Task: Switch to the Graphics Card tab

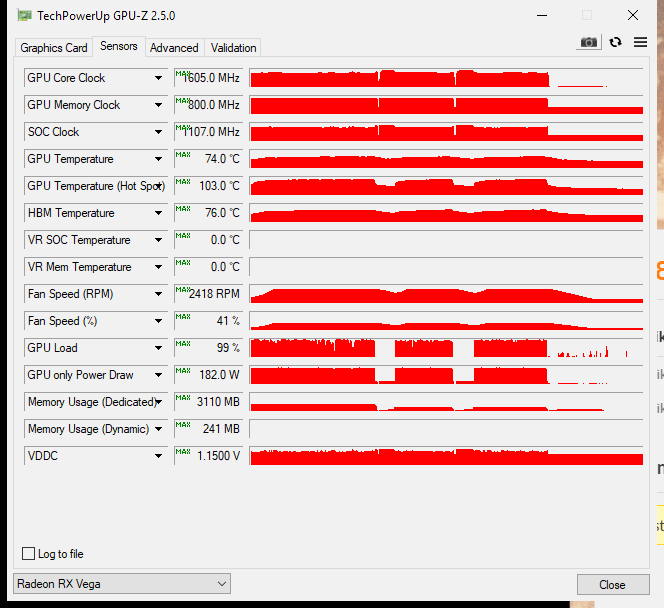Action: [54, 48]
